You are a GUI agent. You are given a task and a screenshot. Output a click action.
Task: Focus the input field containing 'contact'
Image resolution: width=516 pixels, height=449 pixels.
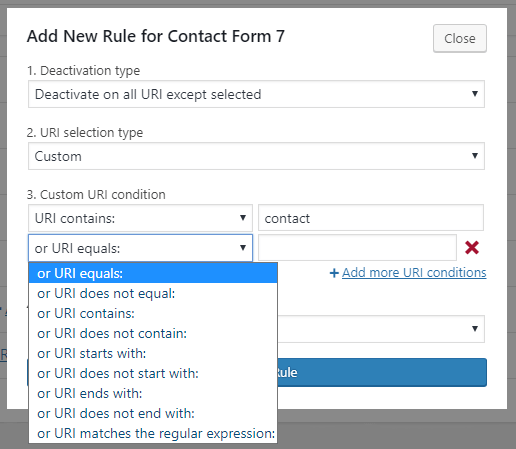click(x=371, y=218)
